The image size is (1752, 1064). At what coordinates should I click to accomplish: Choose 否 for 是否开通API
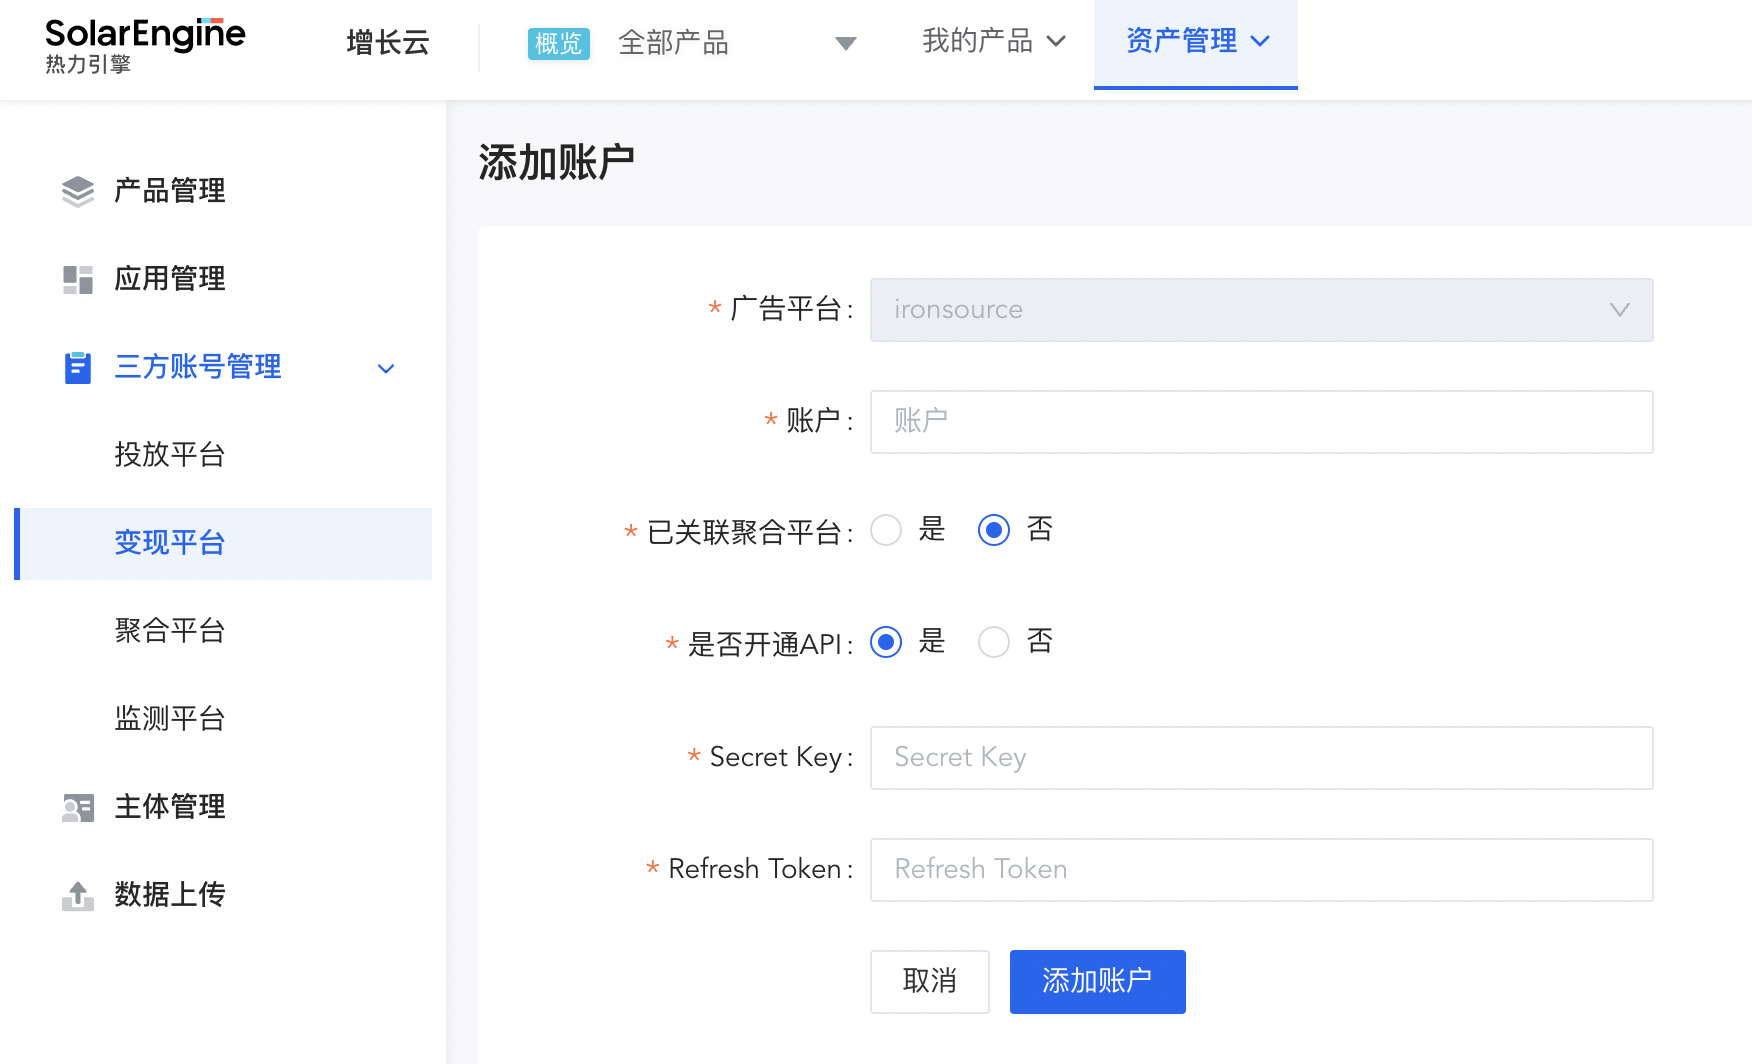point(993,642)
